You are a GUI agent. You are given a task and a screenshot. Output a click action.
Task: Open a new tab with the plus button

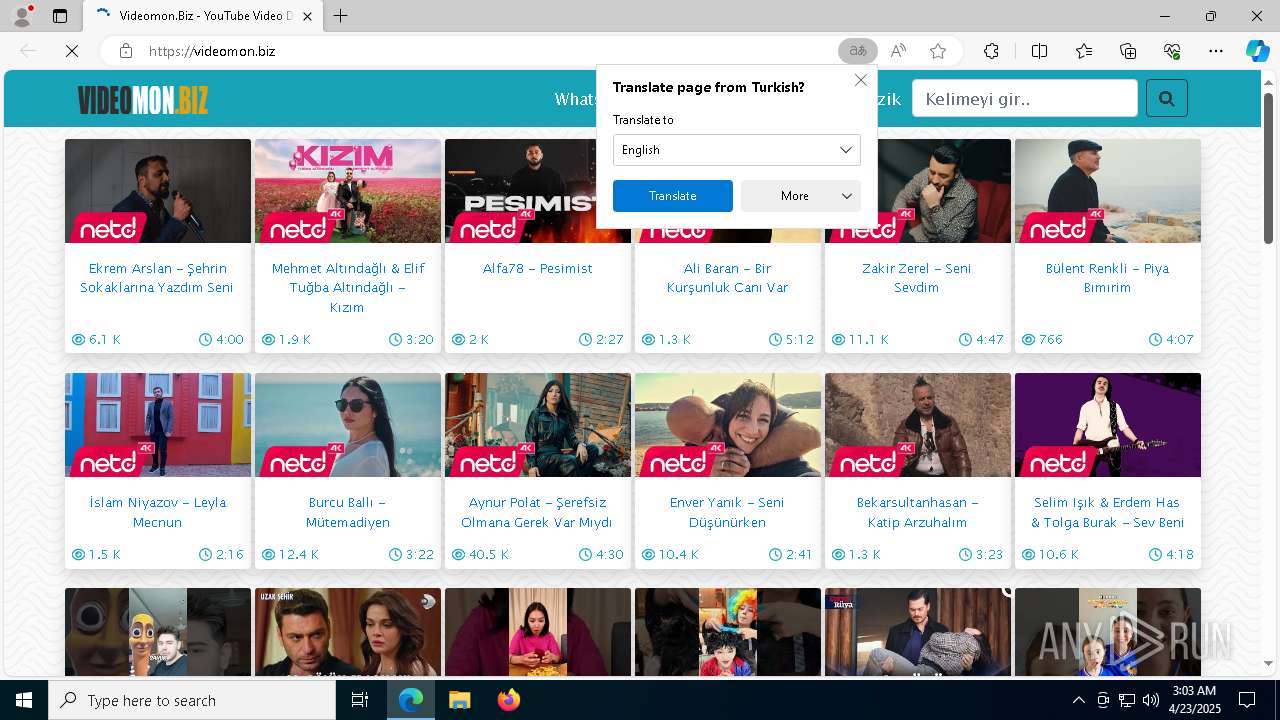click(x=341, y=16)
